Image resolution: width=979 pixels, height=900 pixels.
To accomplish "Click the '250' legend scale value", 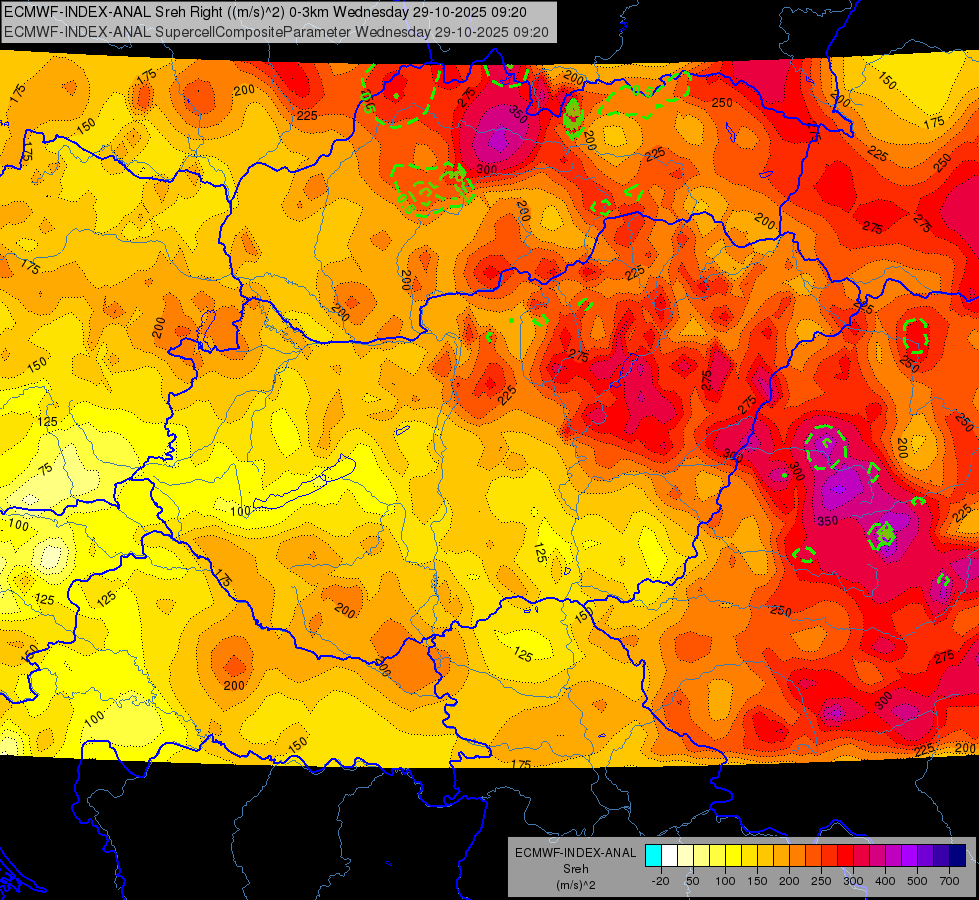I will [x=821, y=881].
